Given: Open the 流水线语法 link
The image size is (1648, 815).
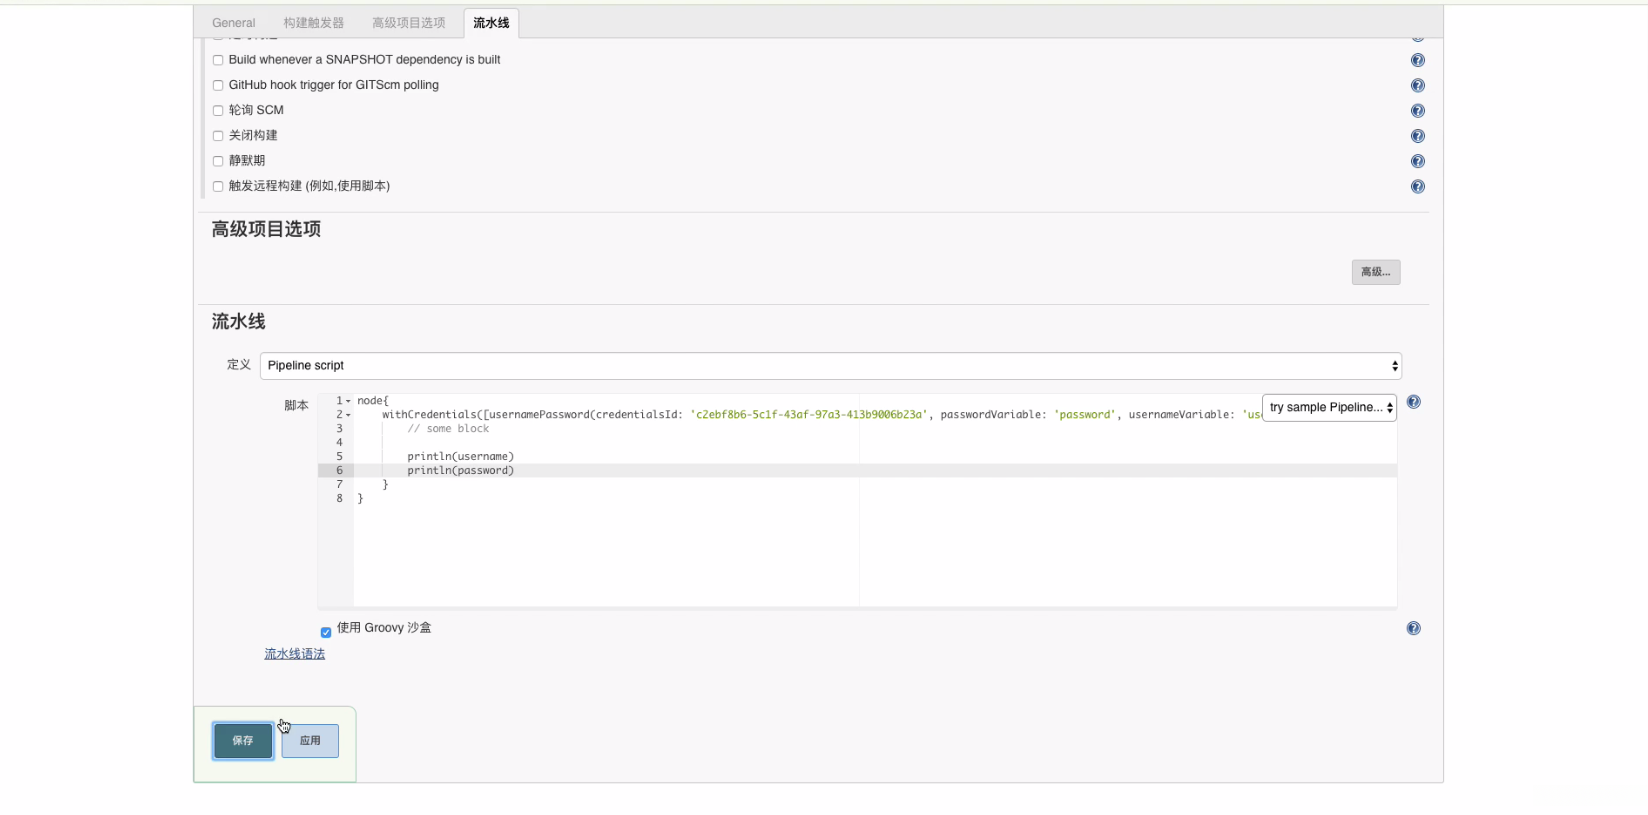Looking at the screenshot, I should (x=295, y=654).
